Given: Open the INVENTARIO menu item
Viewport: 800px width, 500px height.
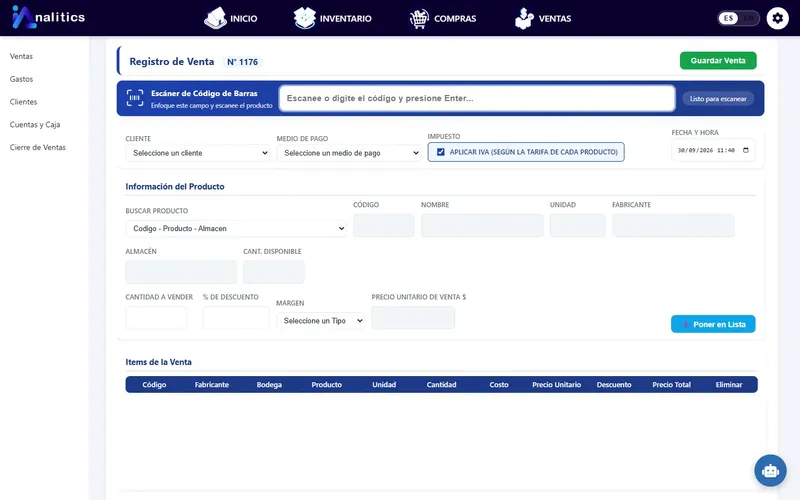Looking at the screenshot, I should (x=345, y=19).
